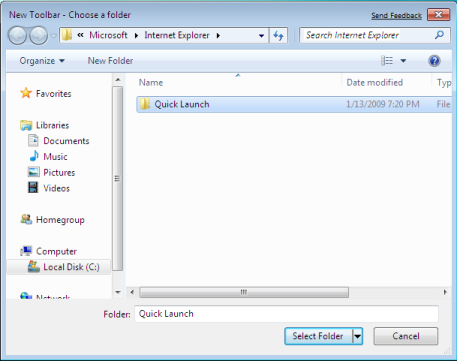
Task: Open the Videos library
Action: point(56,188)
